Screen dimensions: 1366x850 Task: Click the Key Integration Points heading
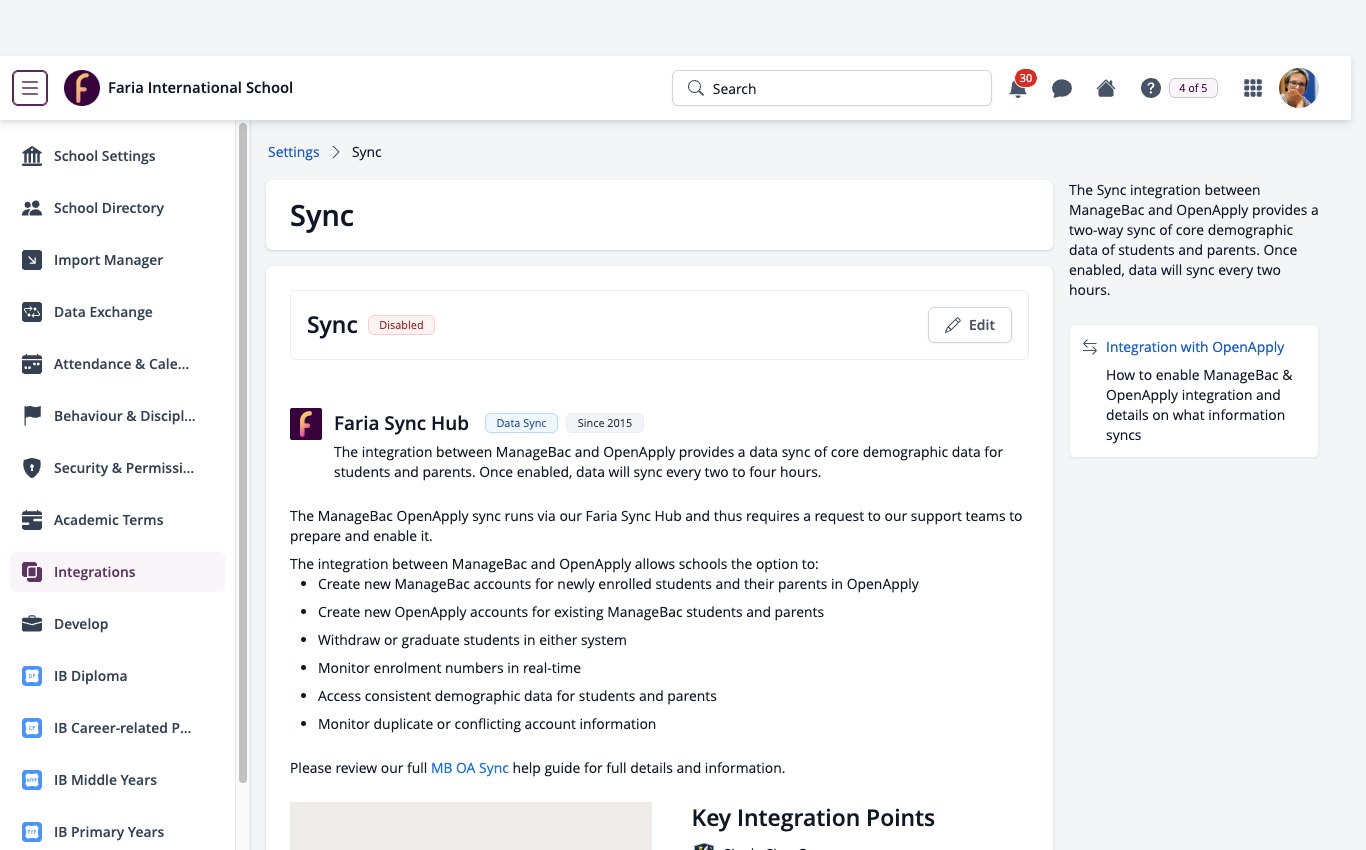point(813,818)
